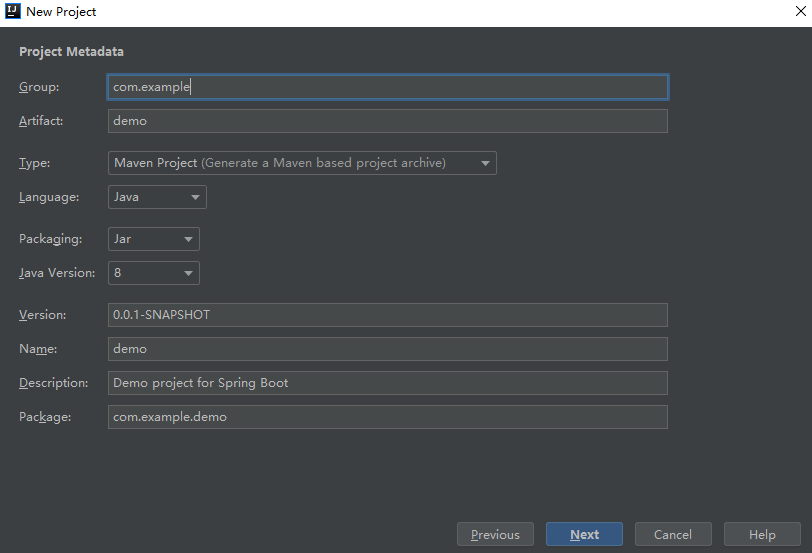Screen dimensions: 812x553
Task: Cancel the project creation
Action: coord(673,534)
